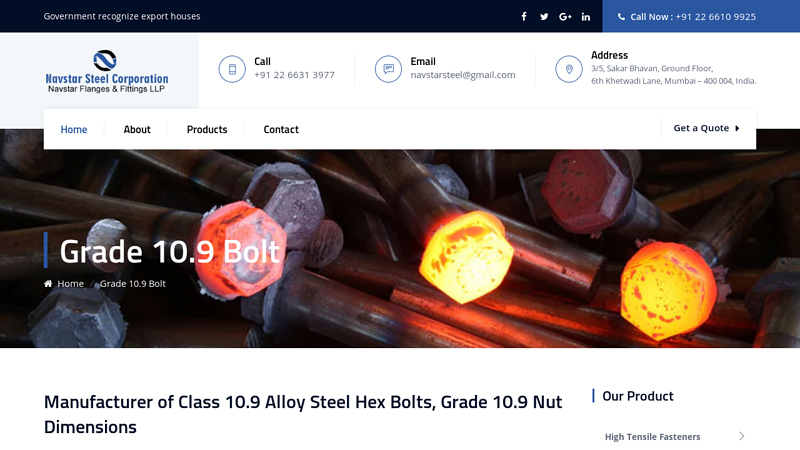Click the Sakar Bhavan address text
The height and width of the screenshot is (450, 800).
(673, 74)
